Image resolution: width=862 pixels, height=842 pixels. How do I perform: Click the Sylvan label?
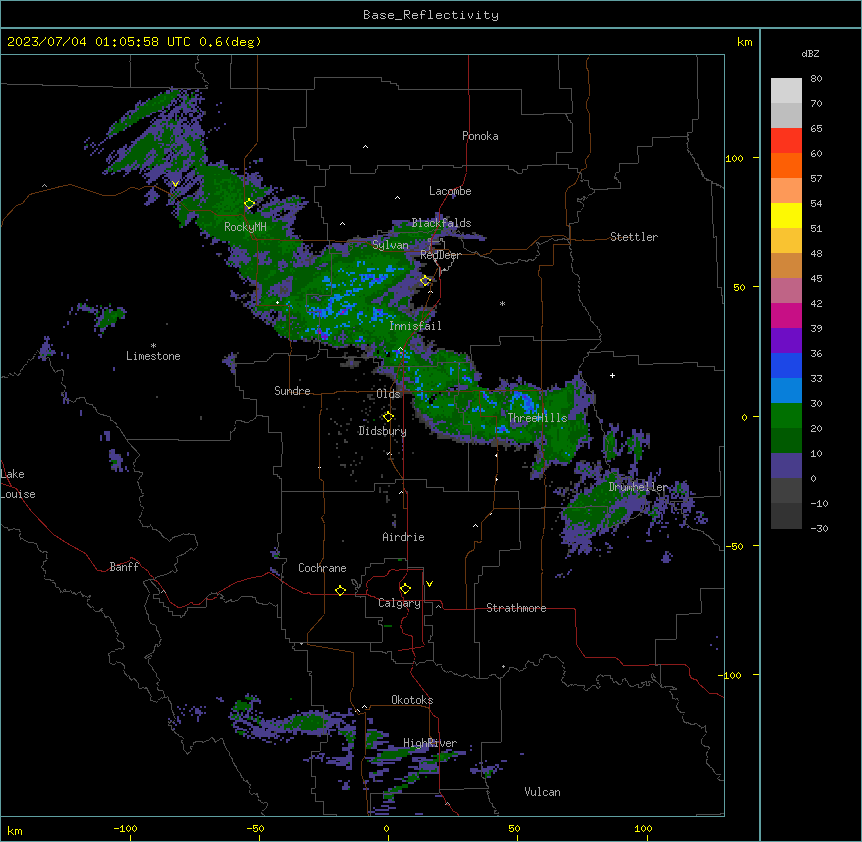pyautogui.click(x=390, y=245)
